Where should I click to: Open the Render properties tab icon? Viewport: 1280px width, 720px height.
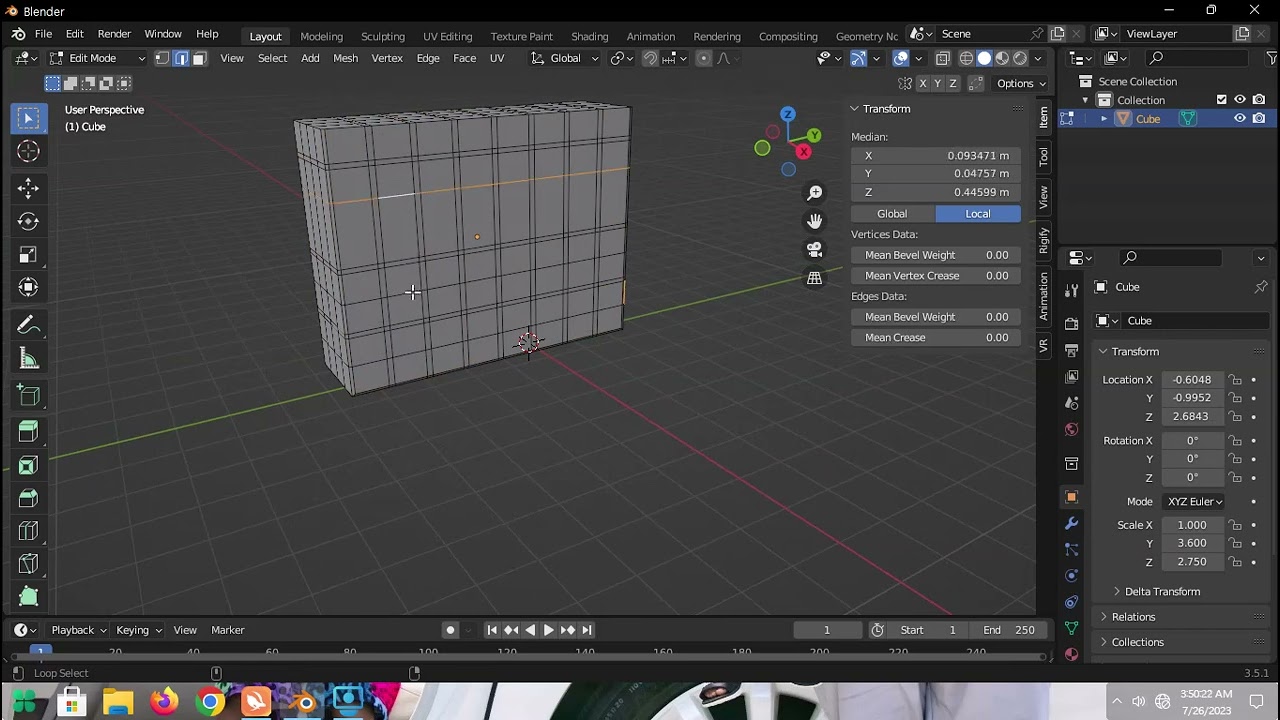pos(1072,324)
